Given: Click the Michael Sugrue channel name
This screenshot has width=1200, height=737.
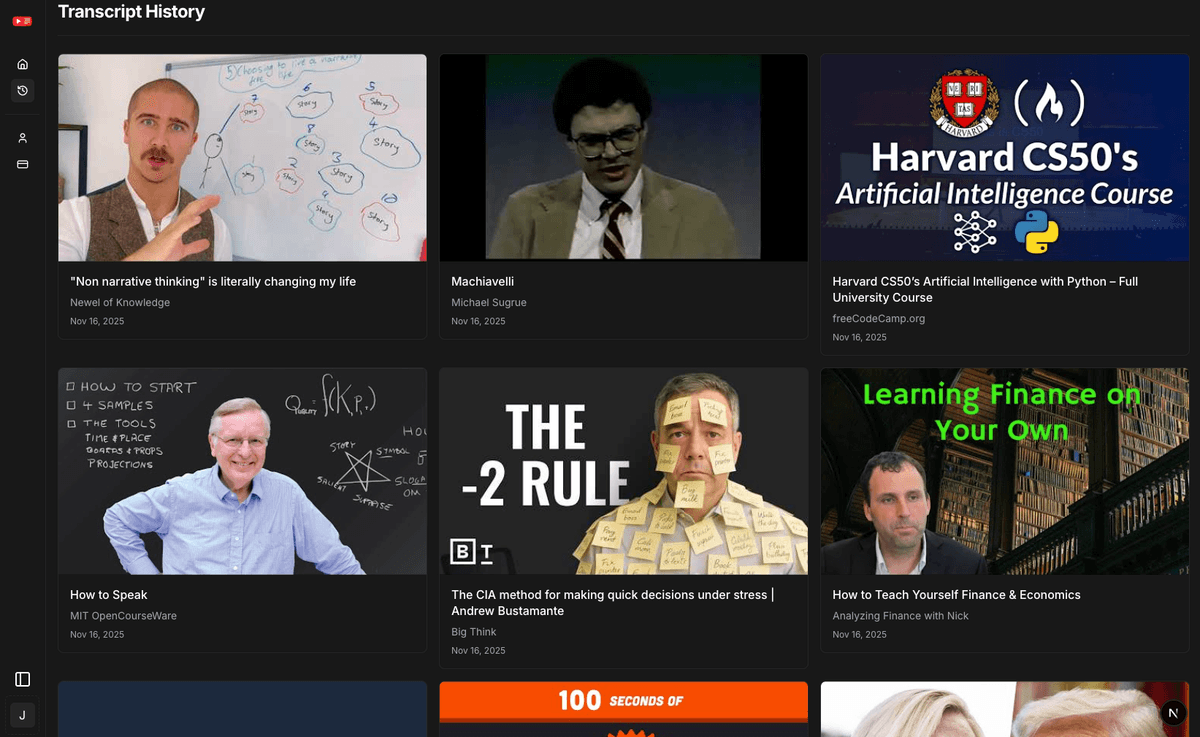Looking at the screenshot, I should click(x=489, y=302).
